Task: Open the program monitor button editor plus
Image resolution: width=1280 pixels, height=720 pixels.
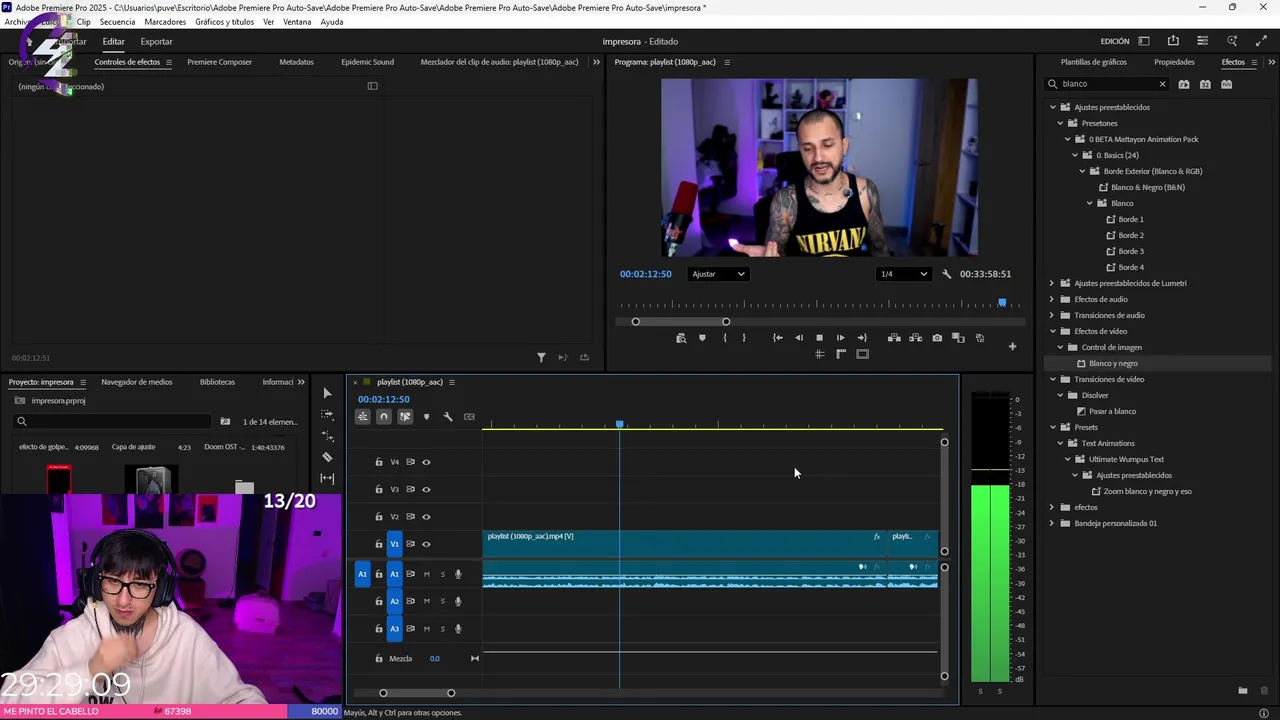Action: [x=1012, y=347]
